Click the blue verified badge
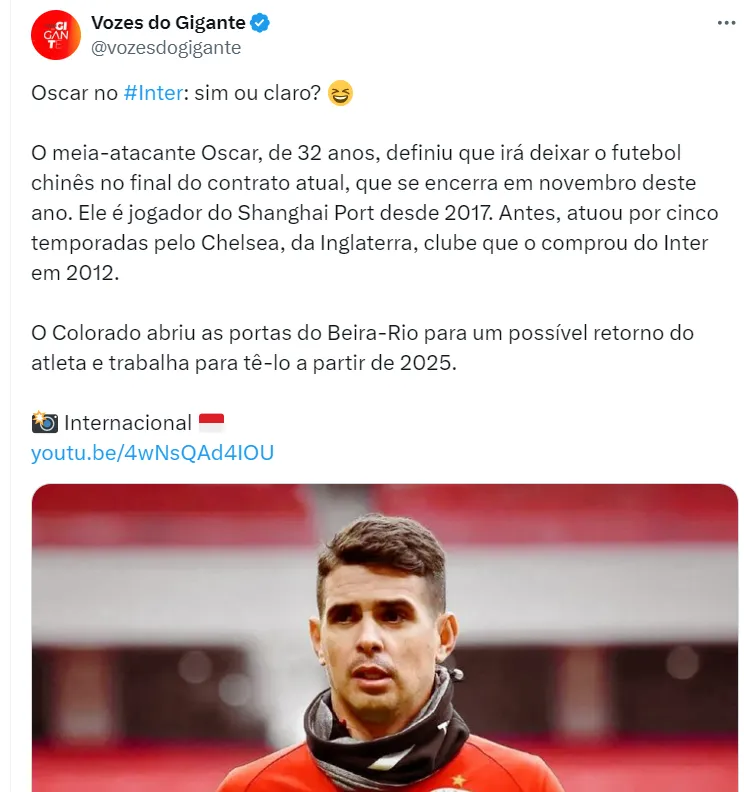Screen dimensions: 744x792 coord(259,23)
